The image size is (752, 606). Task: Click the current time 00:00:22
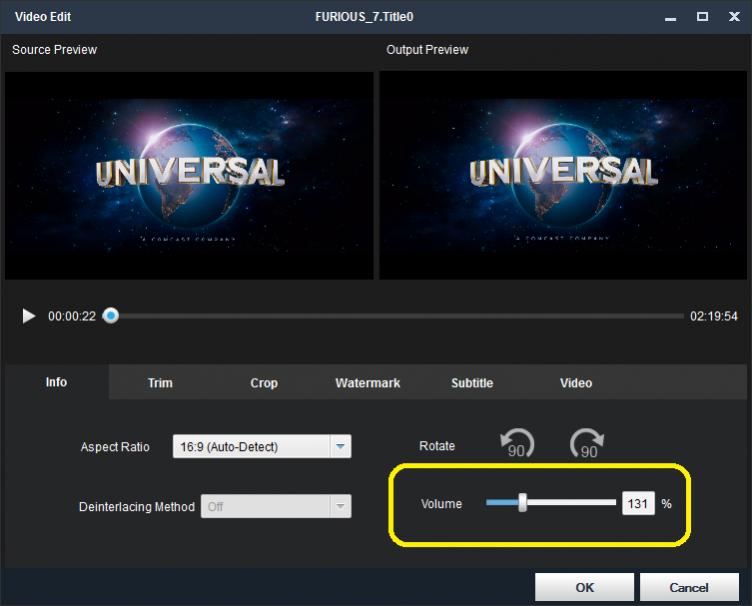click(x=72, y=316)
